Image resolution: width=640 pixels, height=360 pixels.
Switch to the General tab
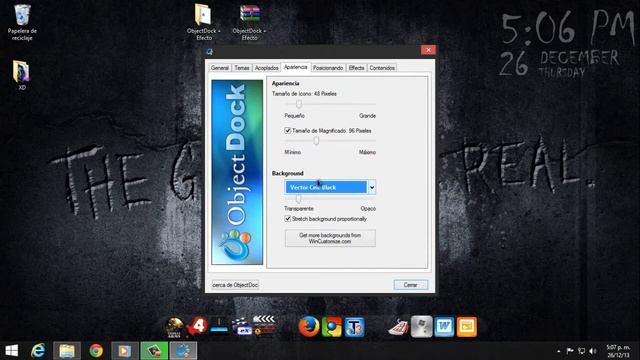[x=220, y=68]
